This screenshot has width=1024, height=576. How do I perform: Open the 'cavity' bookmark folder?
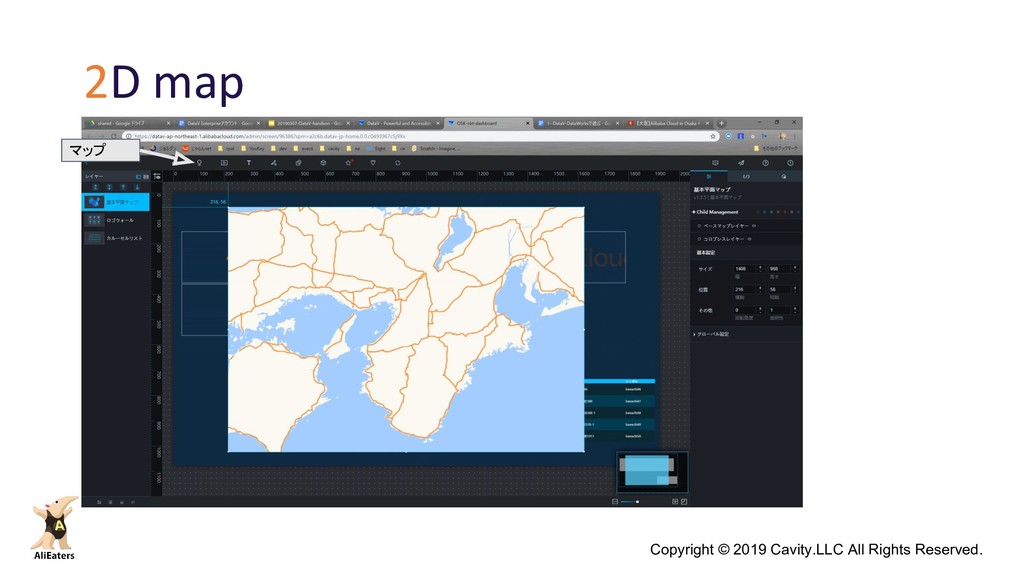click(x=330, y=149)
